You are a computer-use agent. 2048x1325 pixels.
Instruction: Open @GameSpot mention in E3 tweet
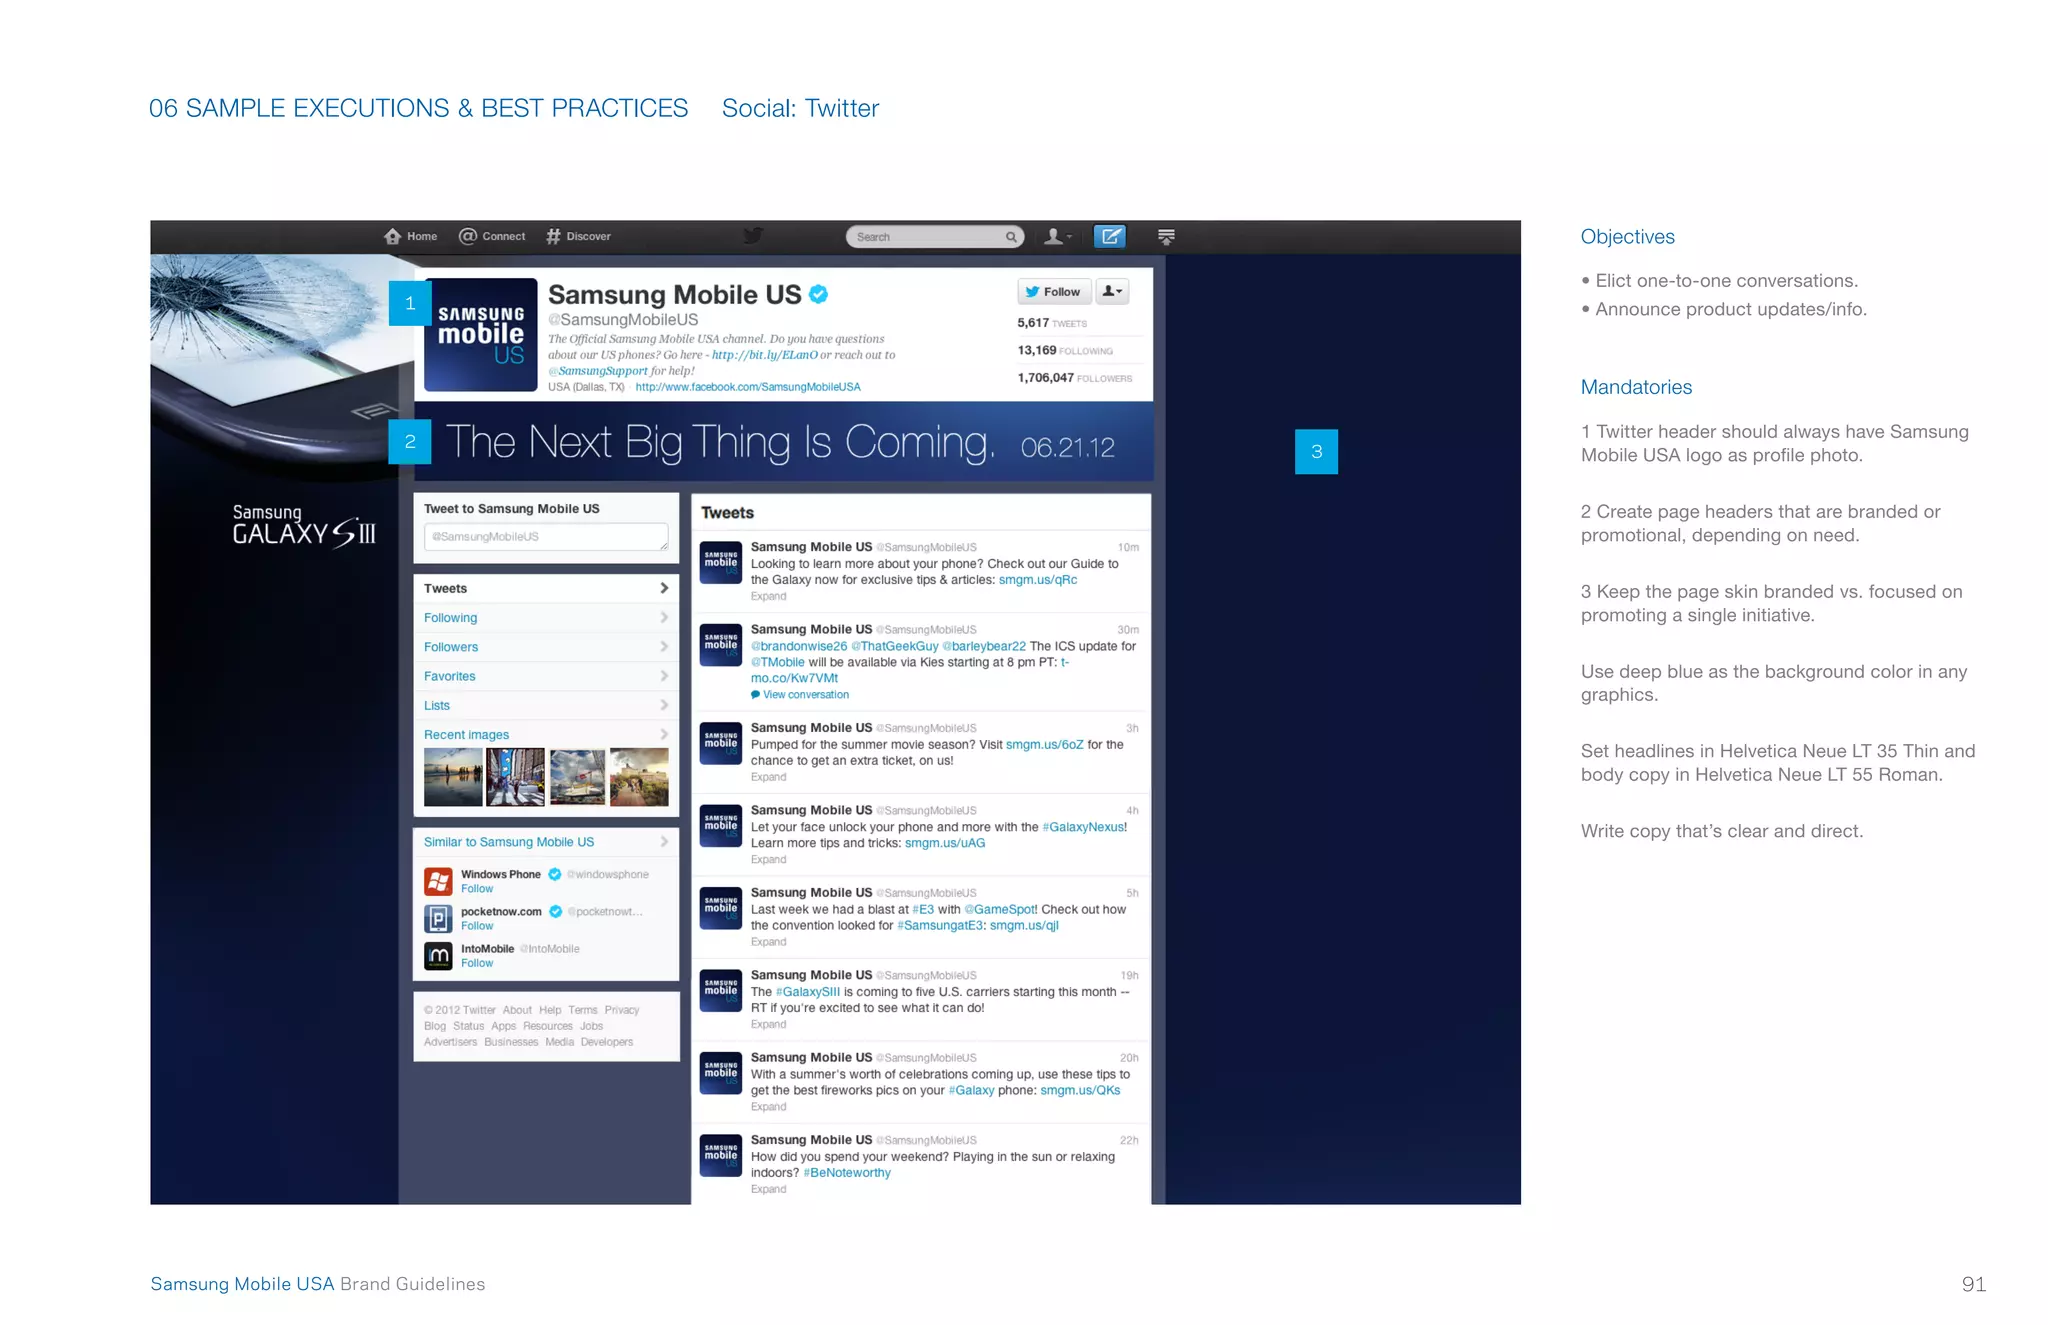pos(1000,910)
